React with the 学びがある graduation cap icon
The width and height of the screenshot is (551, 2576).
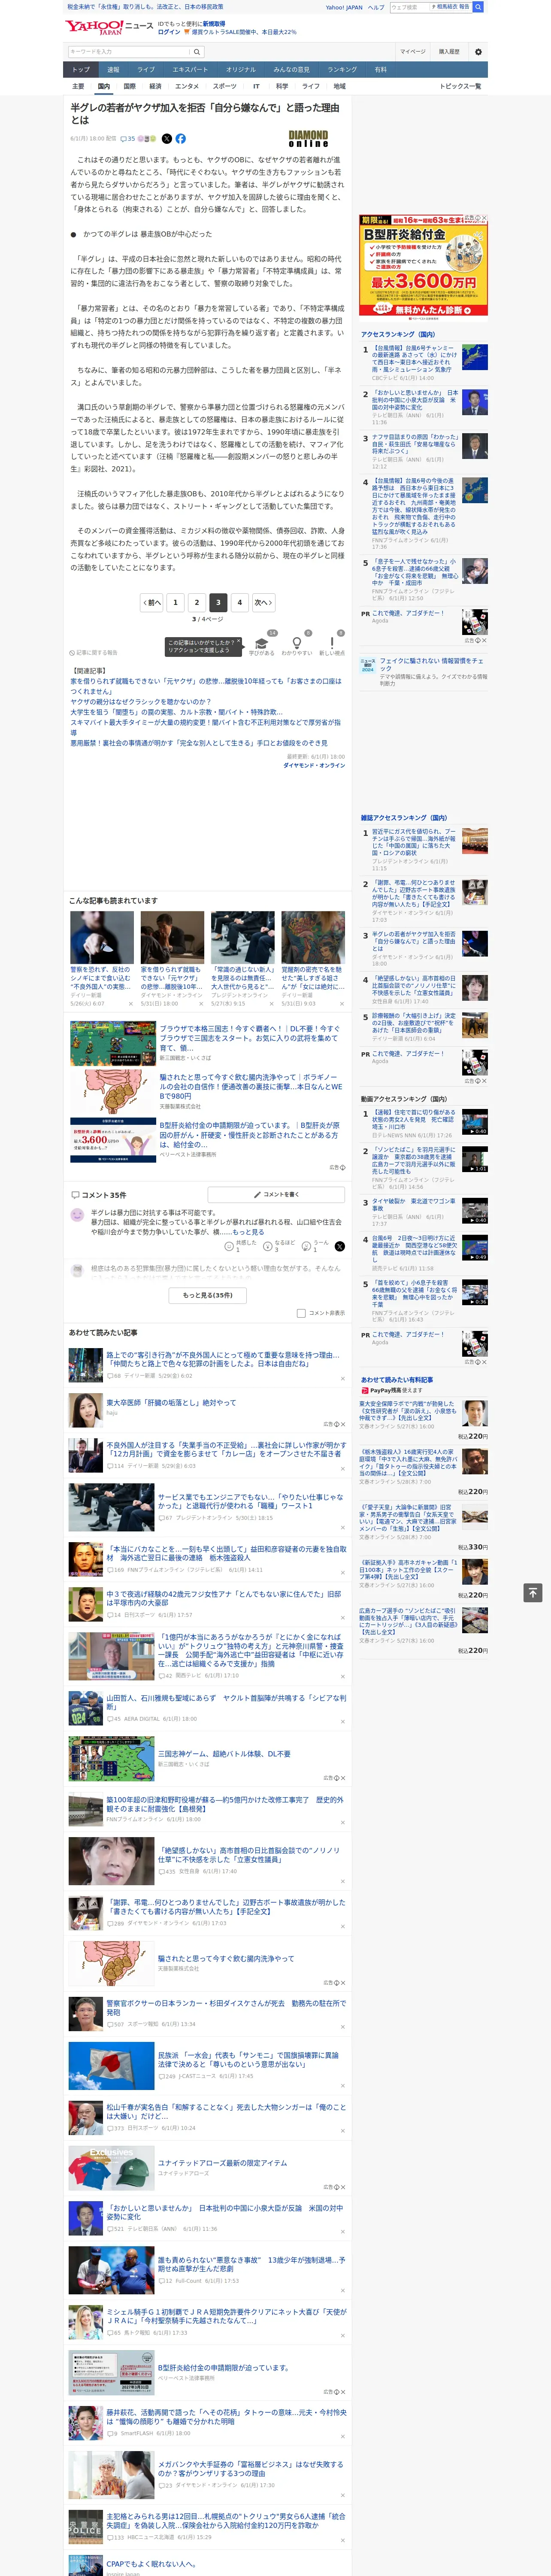pos(262,644)
